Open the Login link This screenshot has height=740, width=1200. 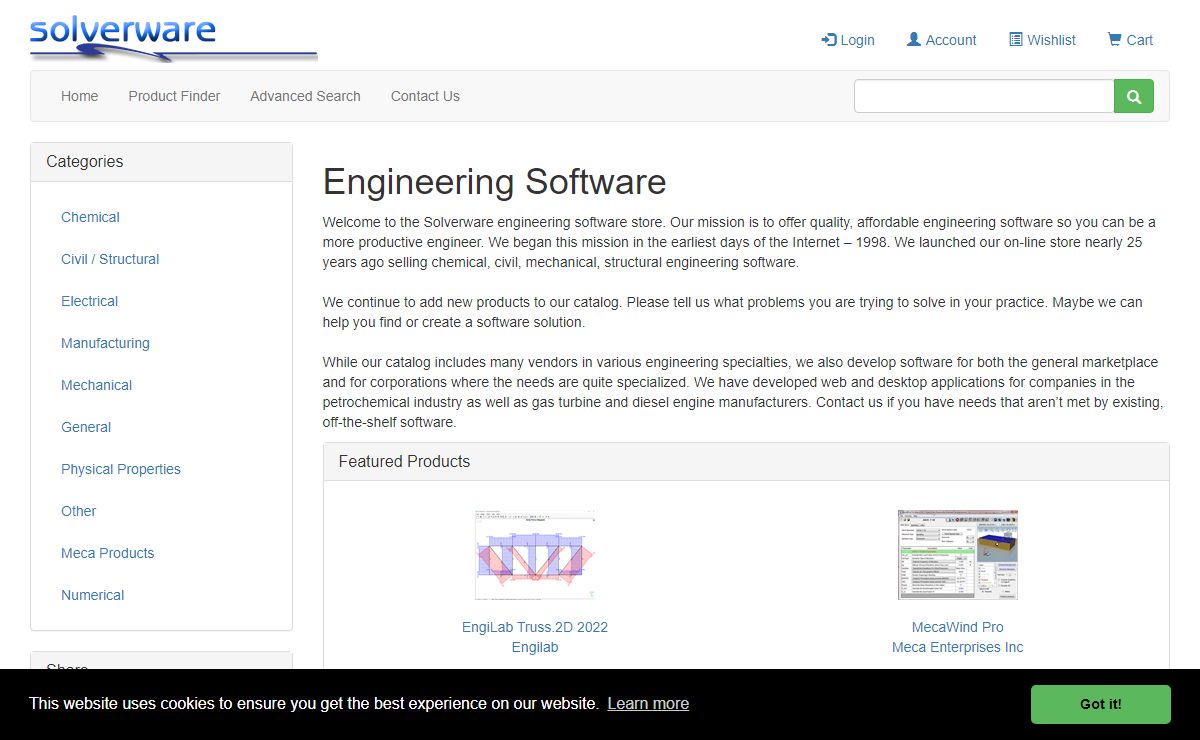click(x=848, y=40)
